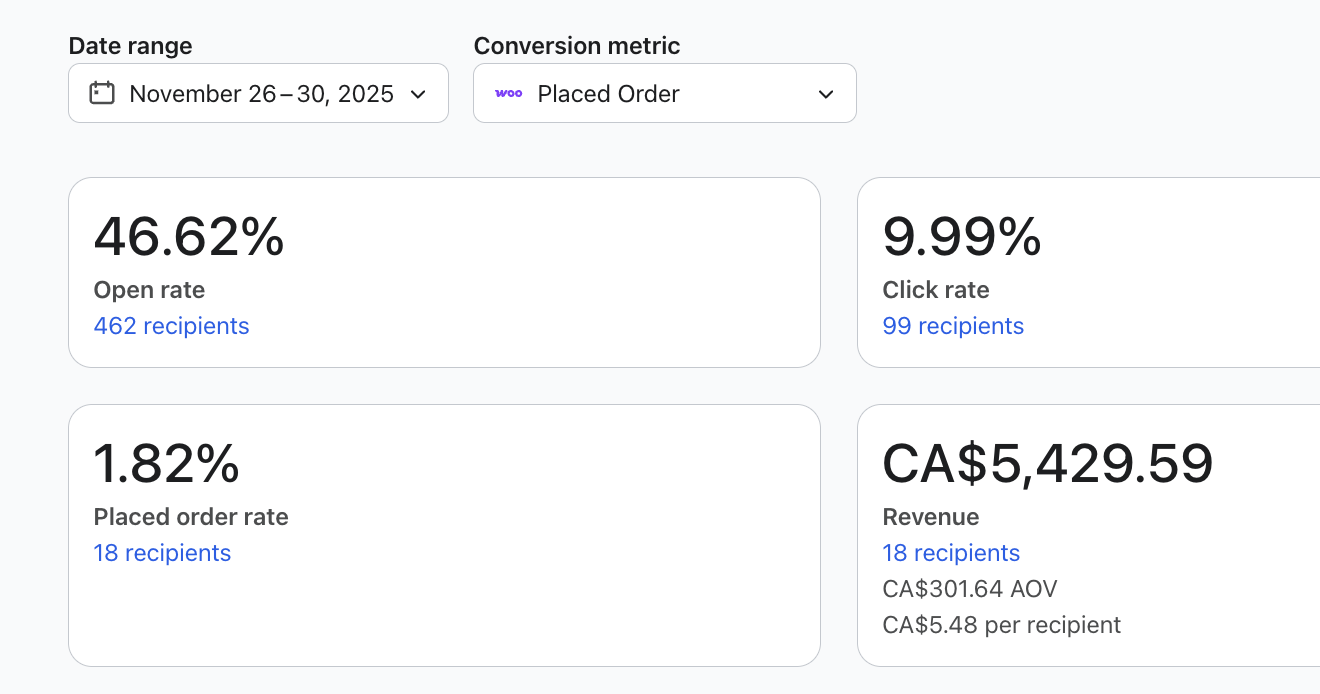Click the calendar icon in the date range field
Viewport: 1320px width, 694px height.
pos(102,93)
